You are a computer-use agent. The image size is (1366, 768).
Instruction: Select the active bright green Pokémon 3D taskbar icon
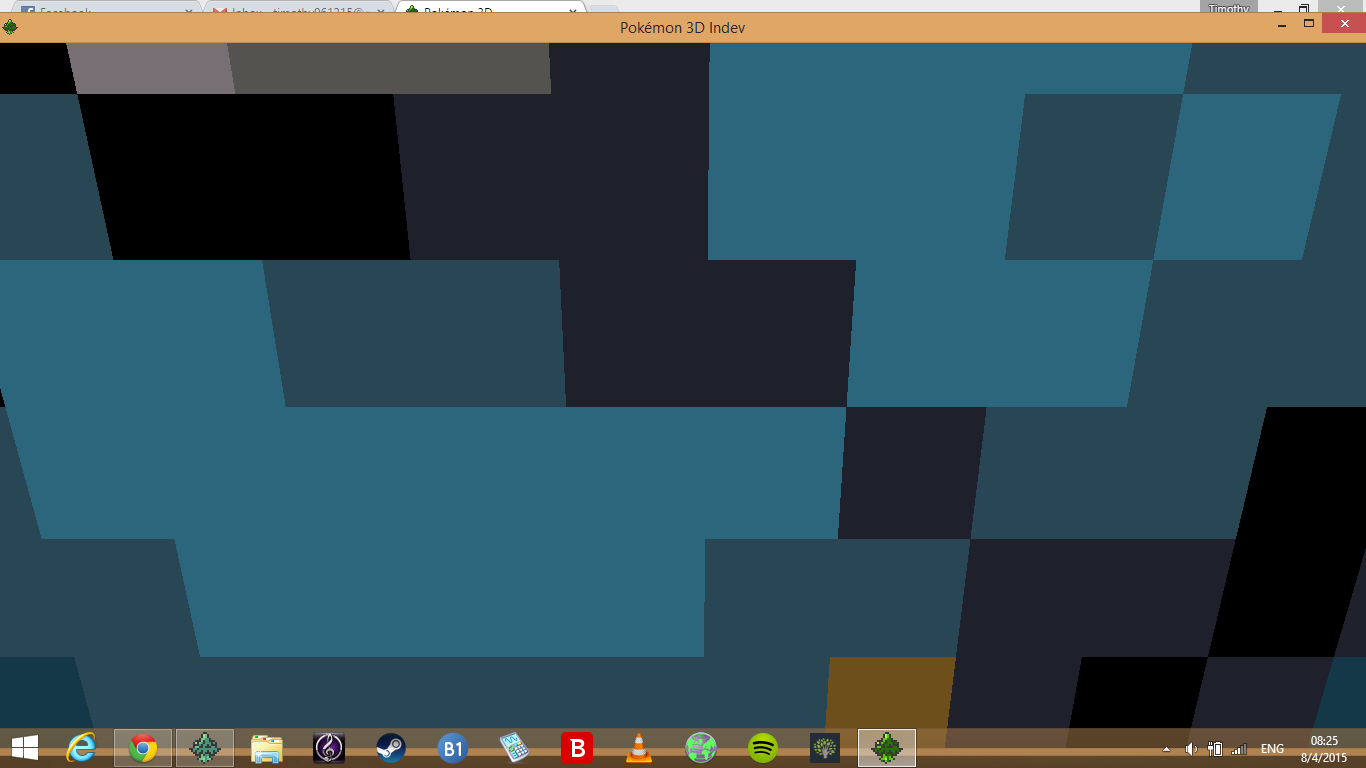coord(887,747)
